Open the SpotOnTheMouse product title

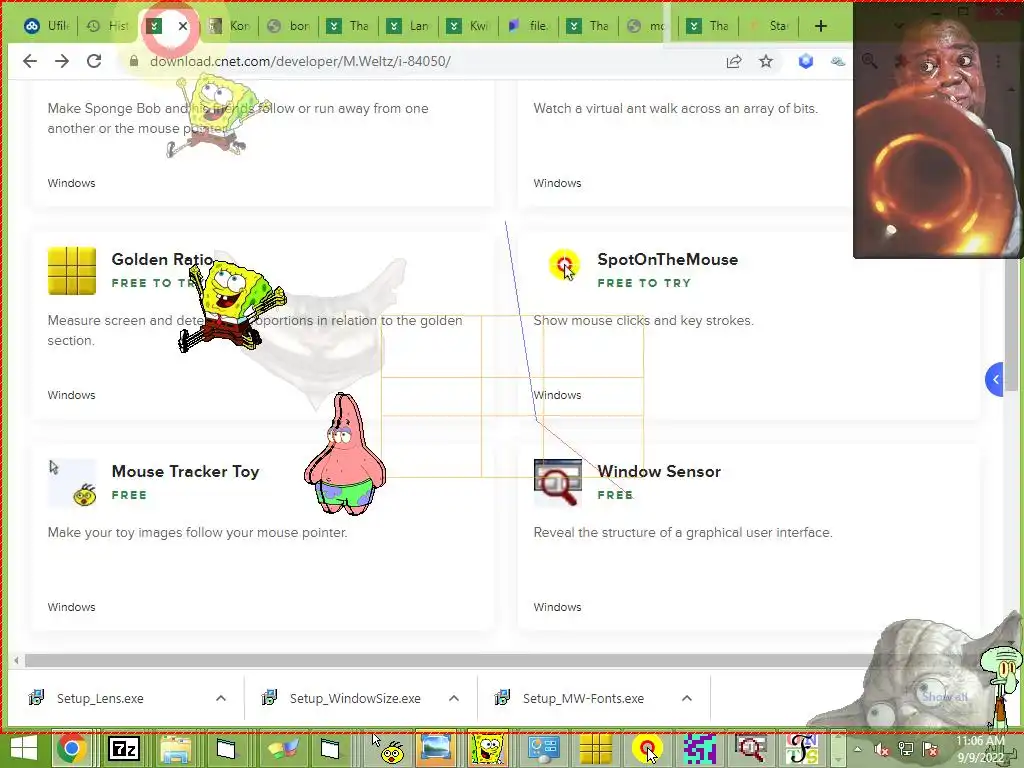667,259
